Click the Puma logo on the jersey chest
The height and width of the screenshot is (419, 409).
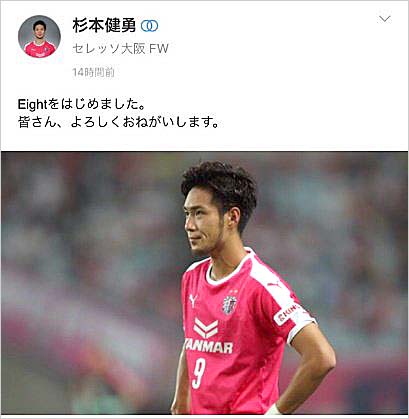(193, 300)
